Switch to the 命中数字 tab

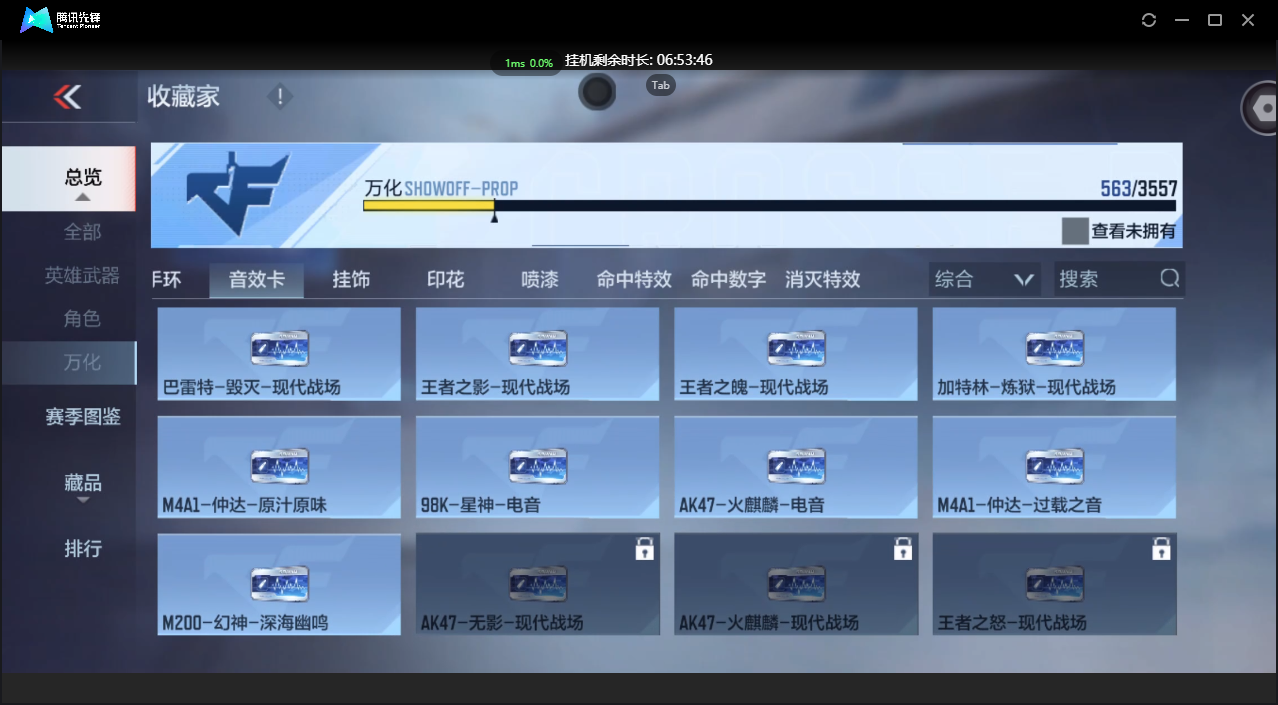(x=728, y=280)
